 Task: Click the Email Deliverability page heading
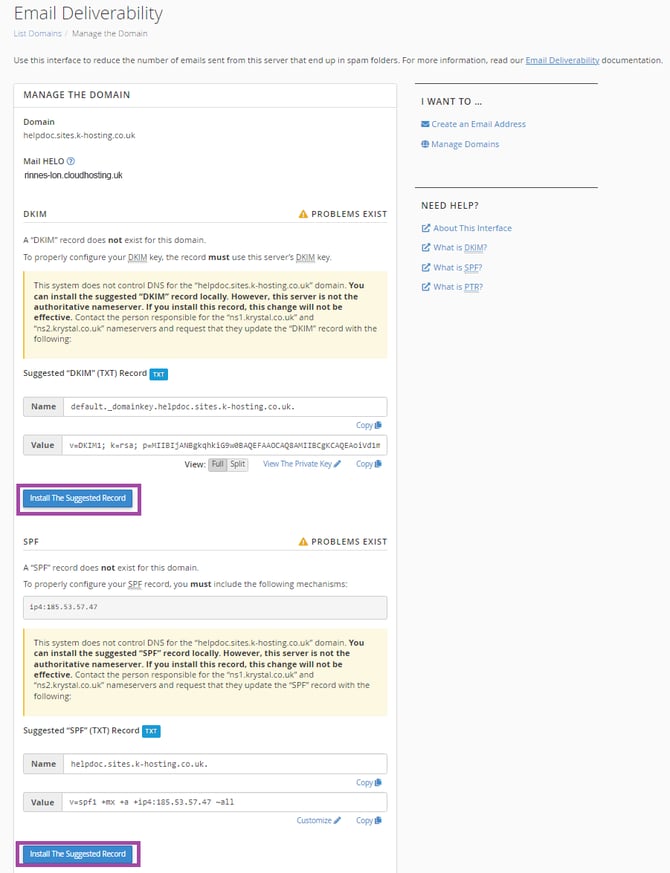[88, 13]
